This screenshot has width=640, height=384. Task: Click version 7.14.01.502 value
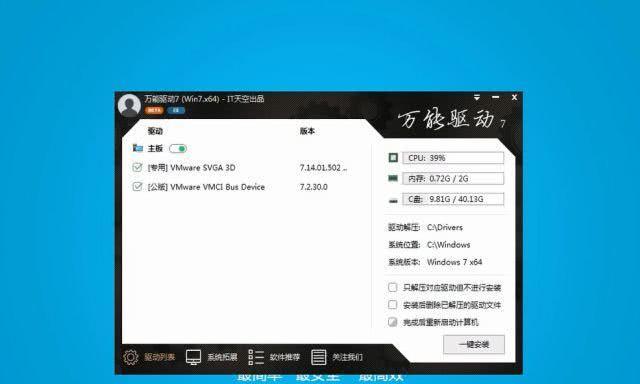(x=323, y=168)
